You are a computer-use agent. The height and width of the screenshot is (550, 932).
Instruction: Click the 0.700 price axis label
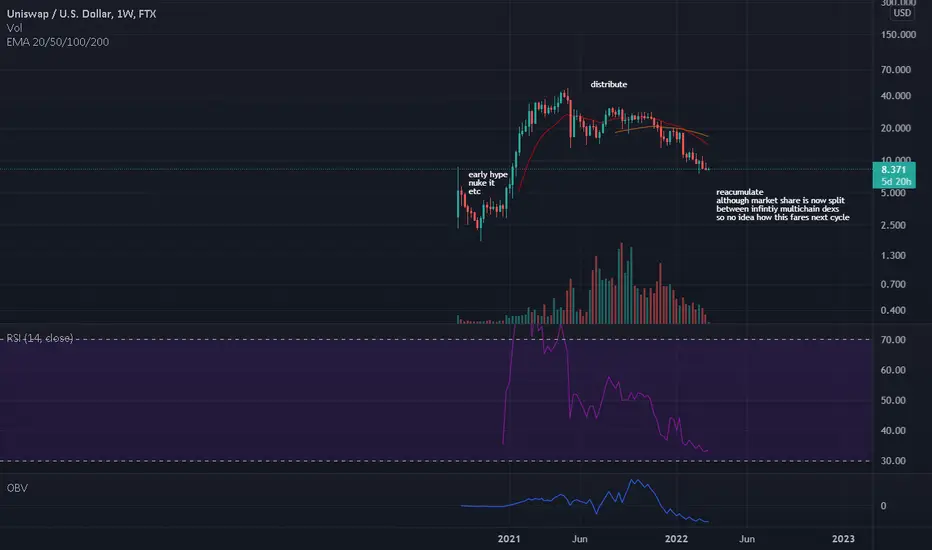[x=893, y=284]
